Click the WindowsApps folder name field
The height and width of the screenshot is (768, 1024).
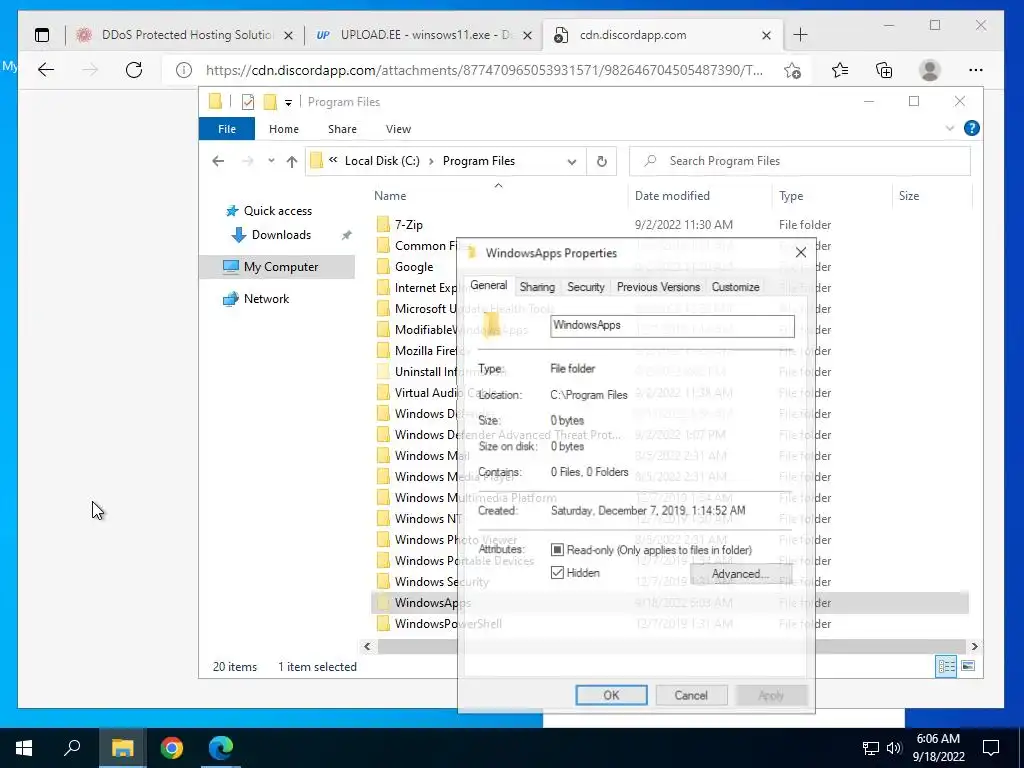click(672, 326)
